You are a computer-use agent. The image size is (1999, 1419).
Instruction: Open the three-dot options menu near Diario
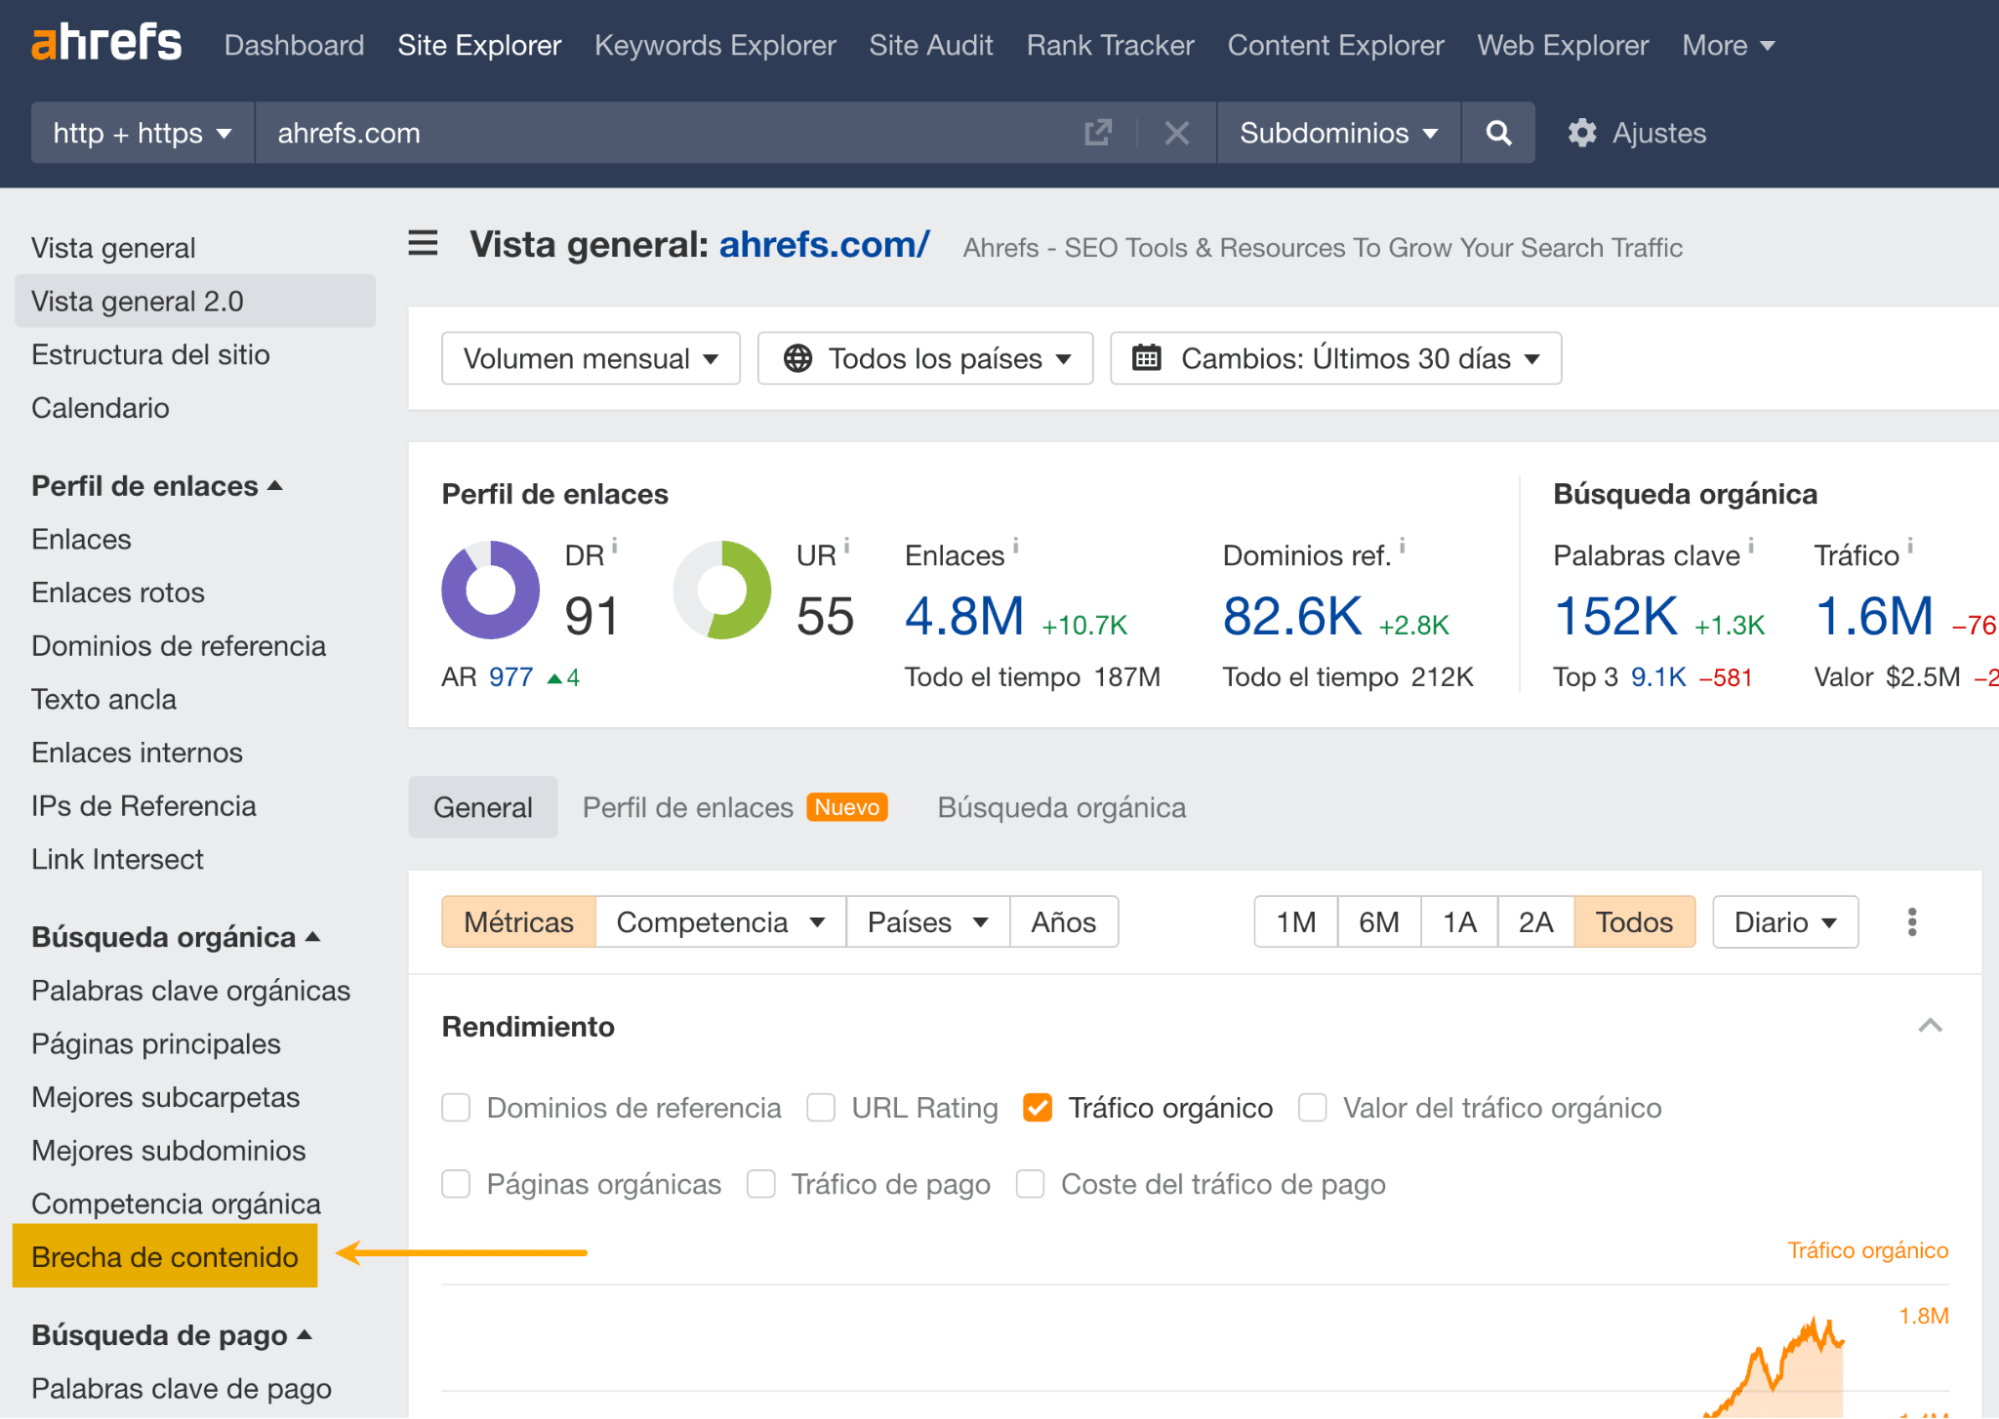coord(1912,921)
